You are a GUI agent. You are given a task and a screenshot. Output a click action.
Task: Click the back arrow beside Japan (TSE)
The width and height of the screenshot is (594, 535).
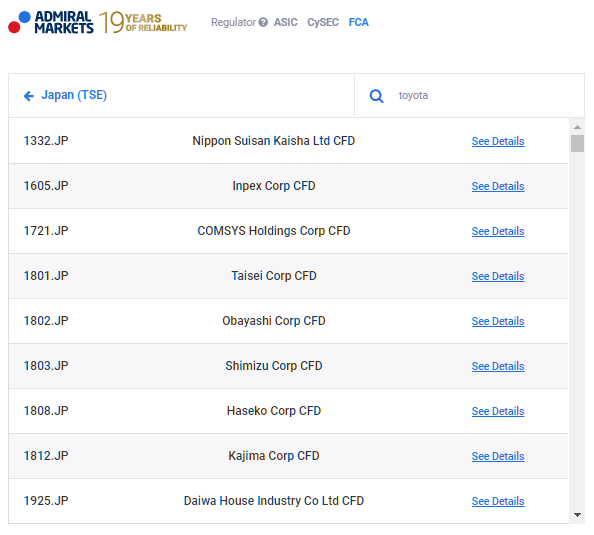pyautogui.click(x=29, y=96)
